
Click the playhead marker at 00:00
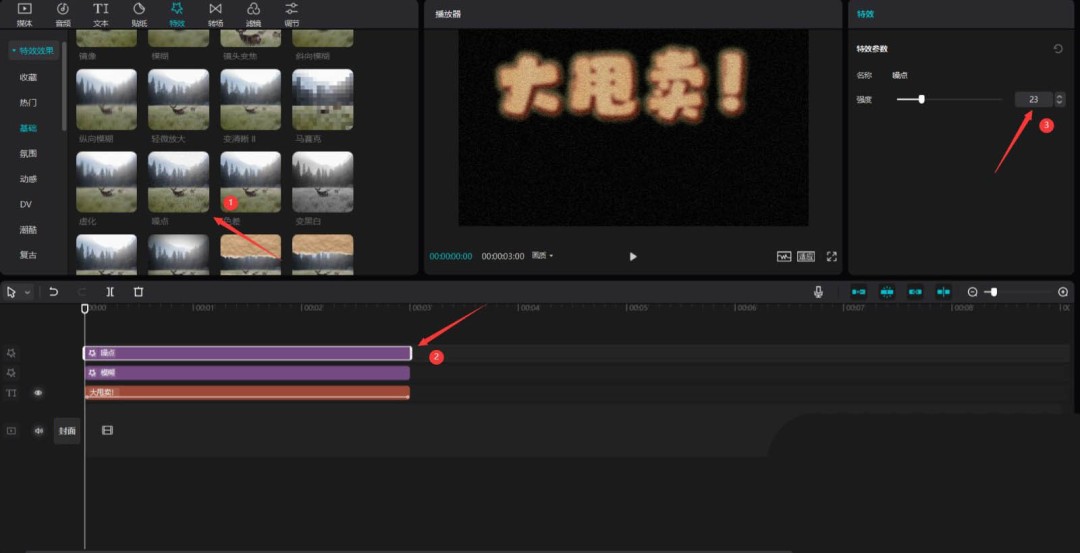click(x=85, y=309)
